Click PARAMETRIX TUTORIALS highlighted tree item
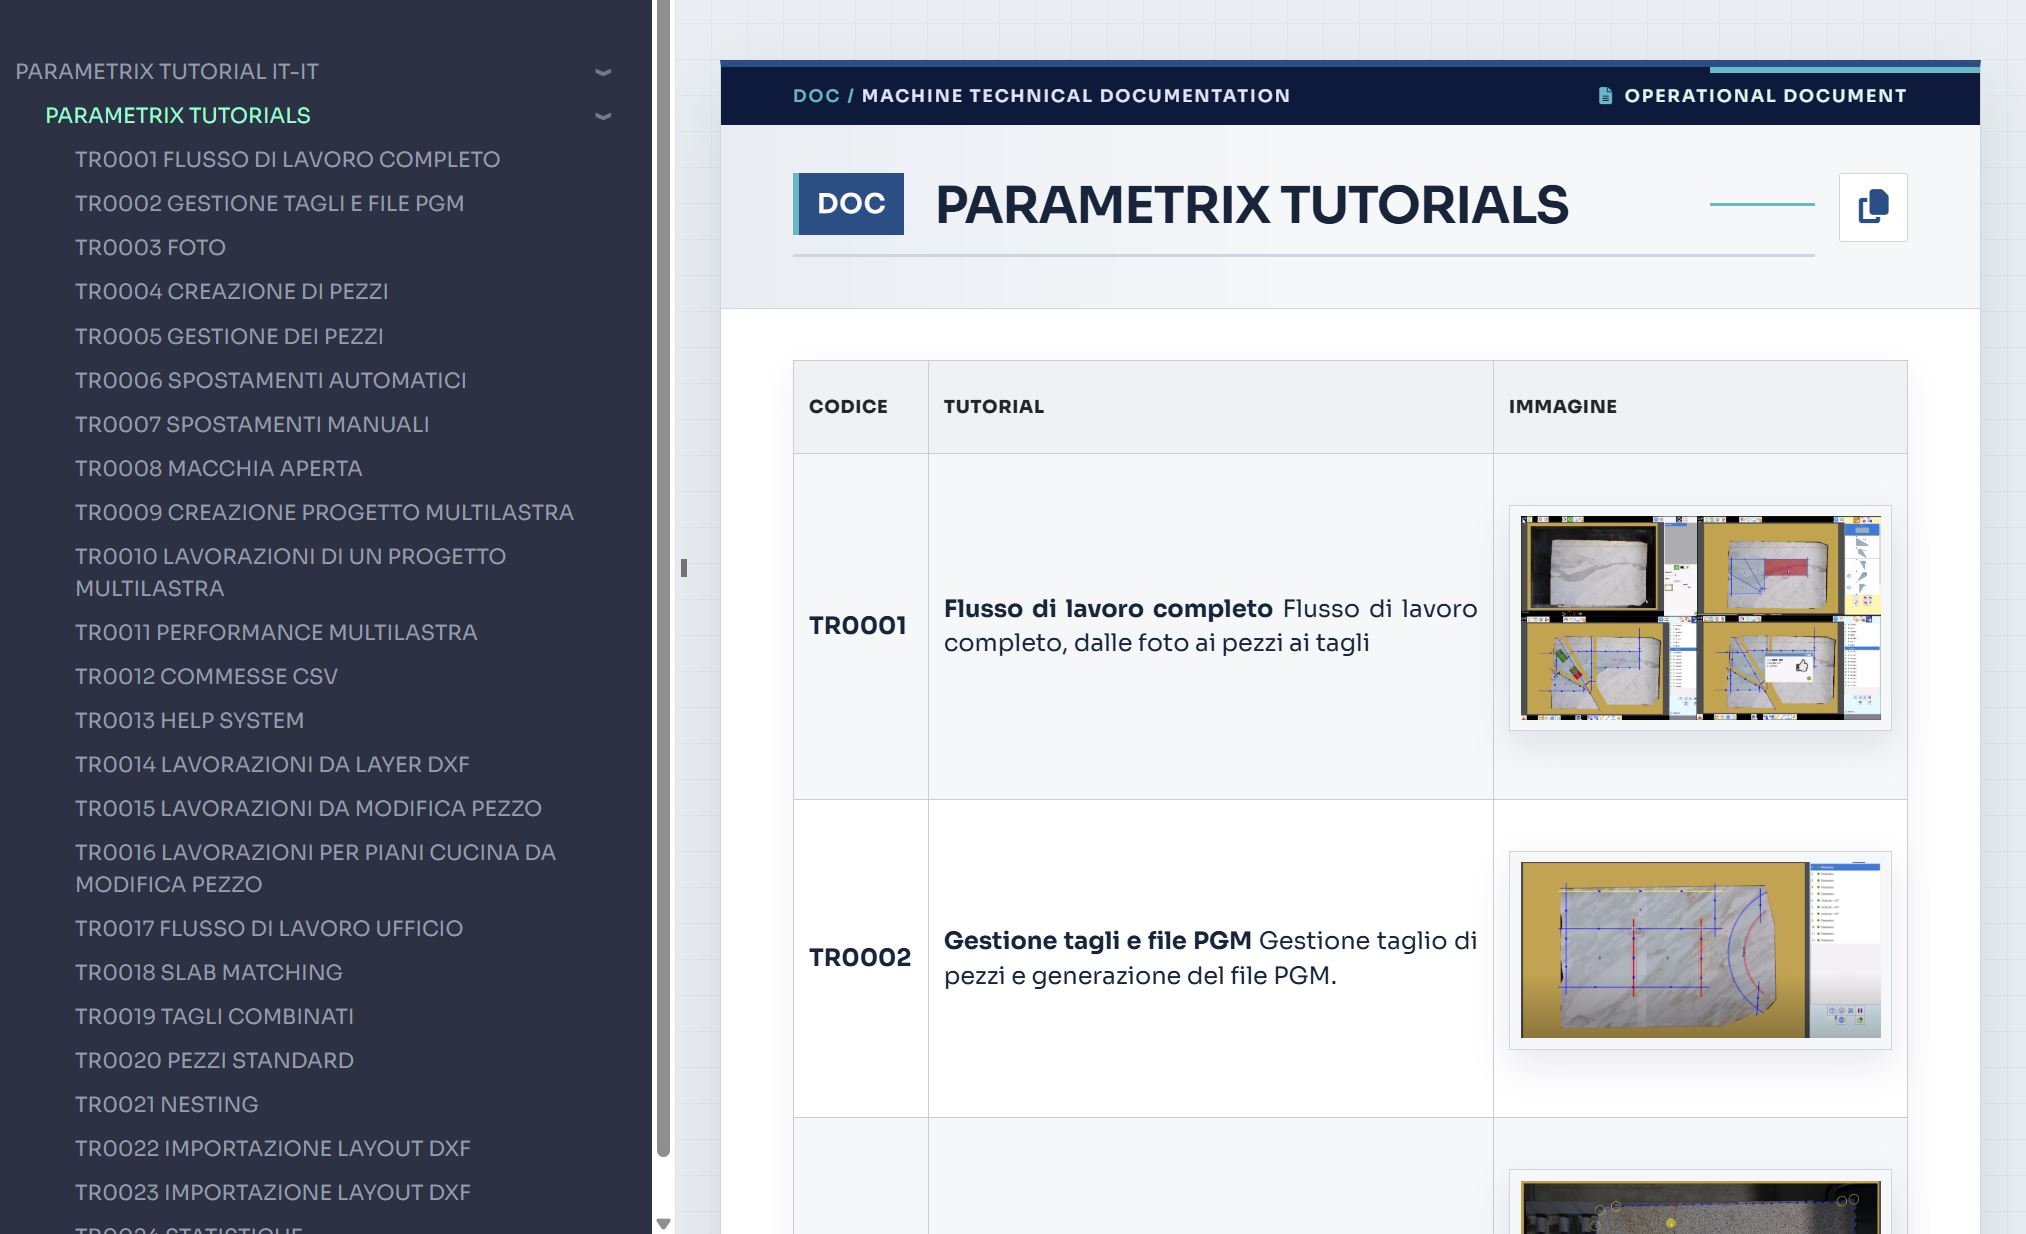Viewport: 2026px width, 1234px height. click(x=178, y=116)
